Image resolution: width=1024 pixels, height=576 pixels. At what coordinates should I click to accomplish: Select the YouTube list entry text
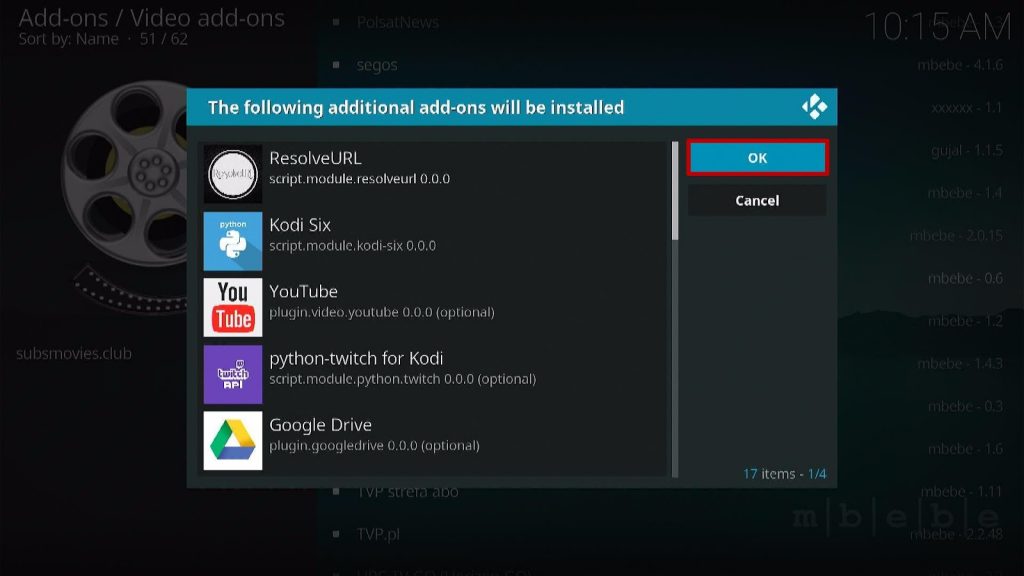[304, 291]
